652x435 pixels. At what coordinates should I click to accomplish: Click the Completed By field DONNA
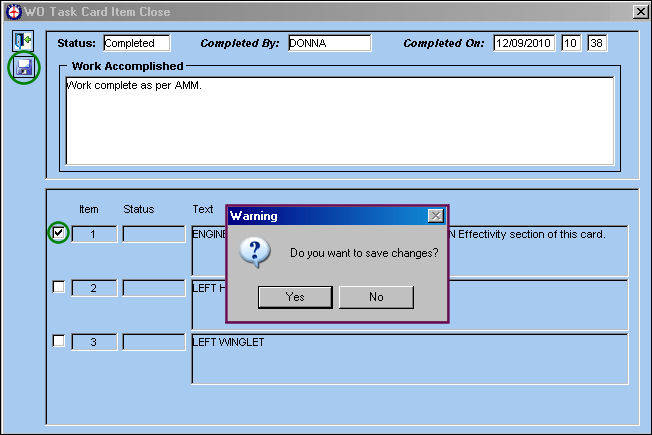[x=329, y=43]
